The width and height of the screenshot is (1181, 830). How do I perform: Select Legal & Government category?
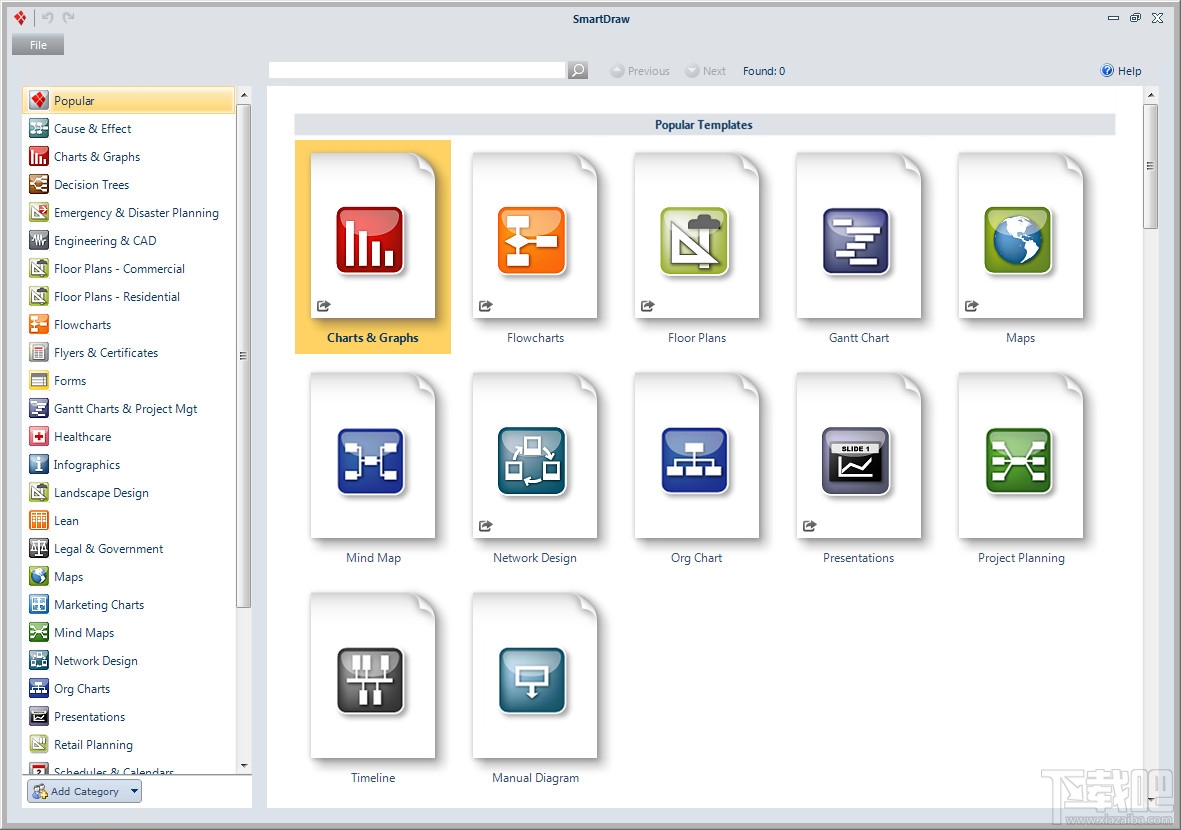tap(129, 548)
